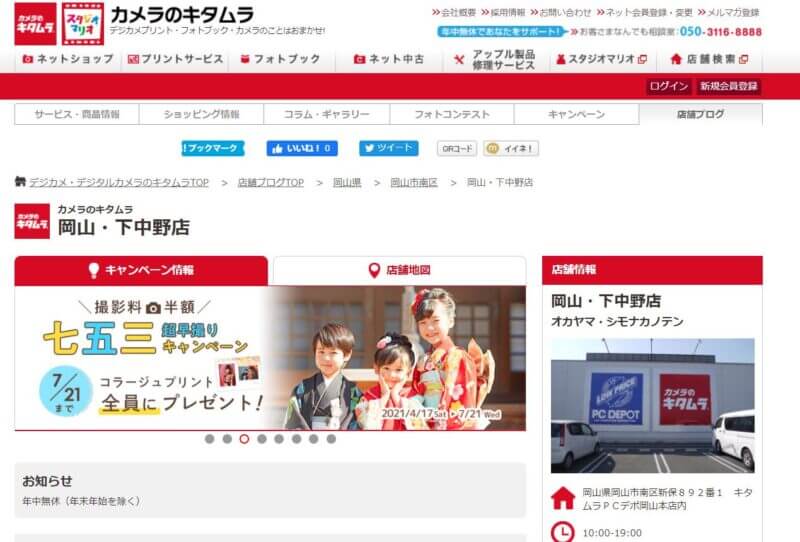
Task: Open 岡山市南区 breadcrumb link
Action: [414, 182]
